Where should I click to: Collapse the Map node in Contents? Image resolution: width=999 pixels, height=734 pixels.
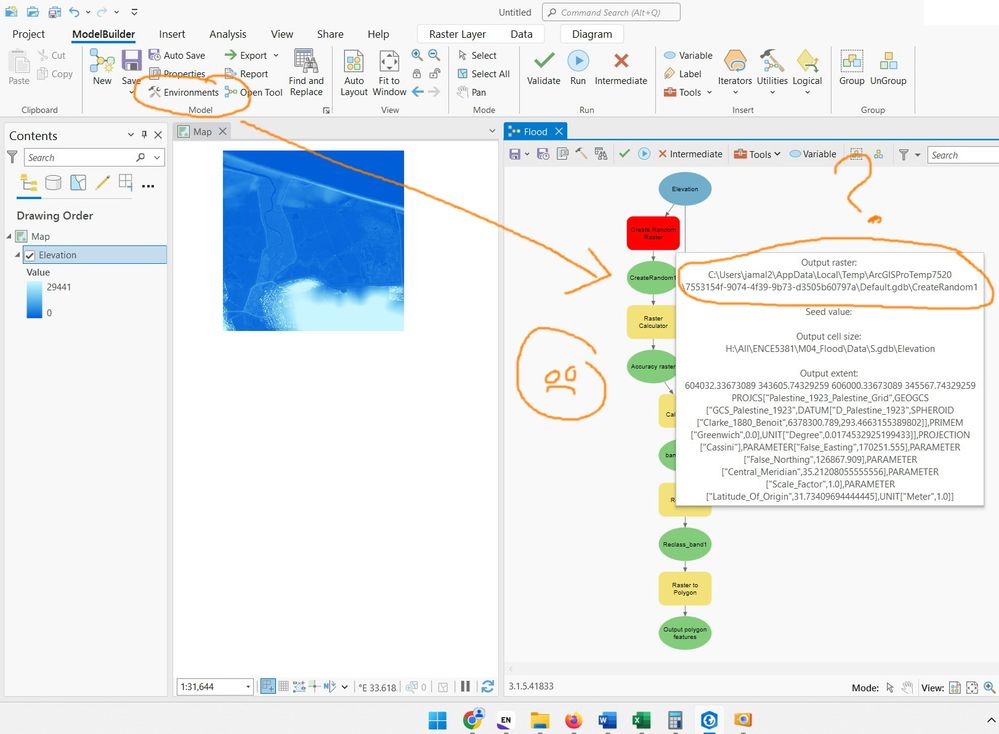click(10, 236)
